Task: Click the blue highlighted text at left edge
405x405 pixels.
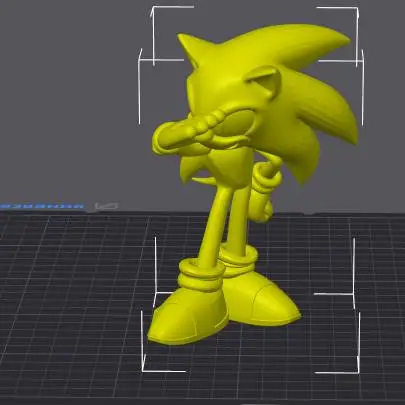Action: tap(42, 207)
